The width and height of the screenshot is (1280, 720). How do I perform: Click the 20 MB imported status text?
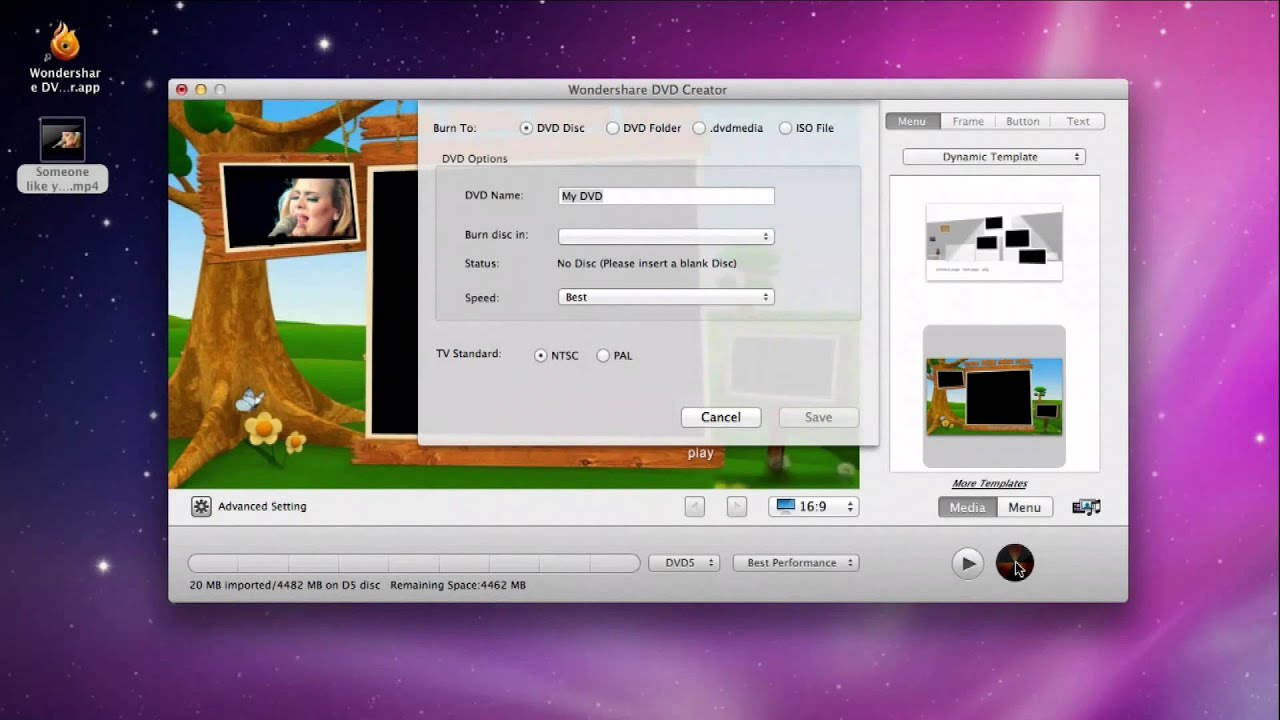(285, 585)
